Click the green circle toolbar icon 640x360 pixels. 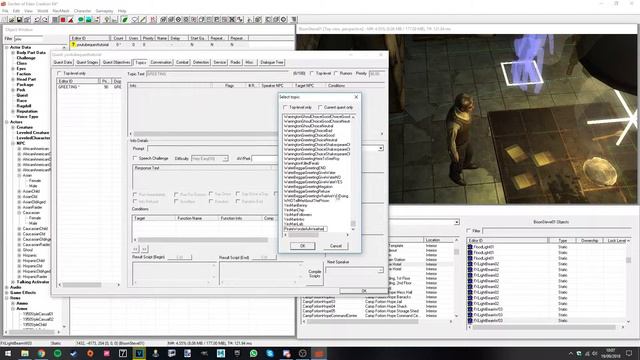[81, 20]
